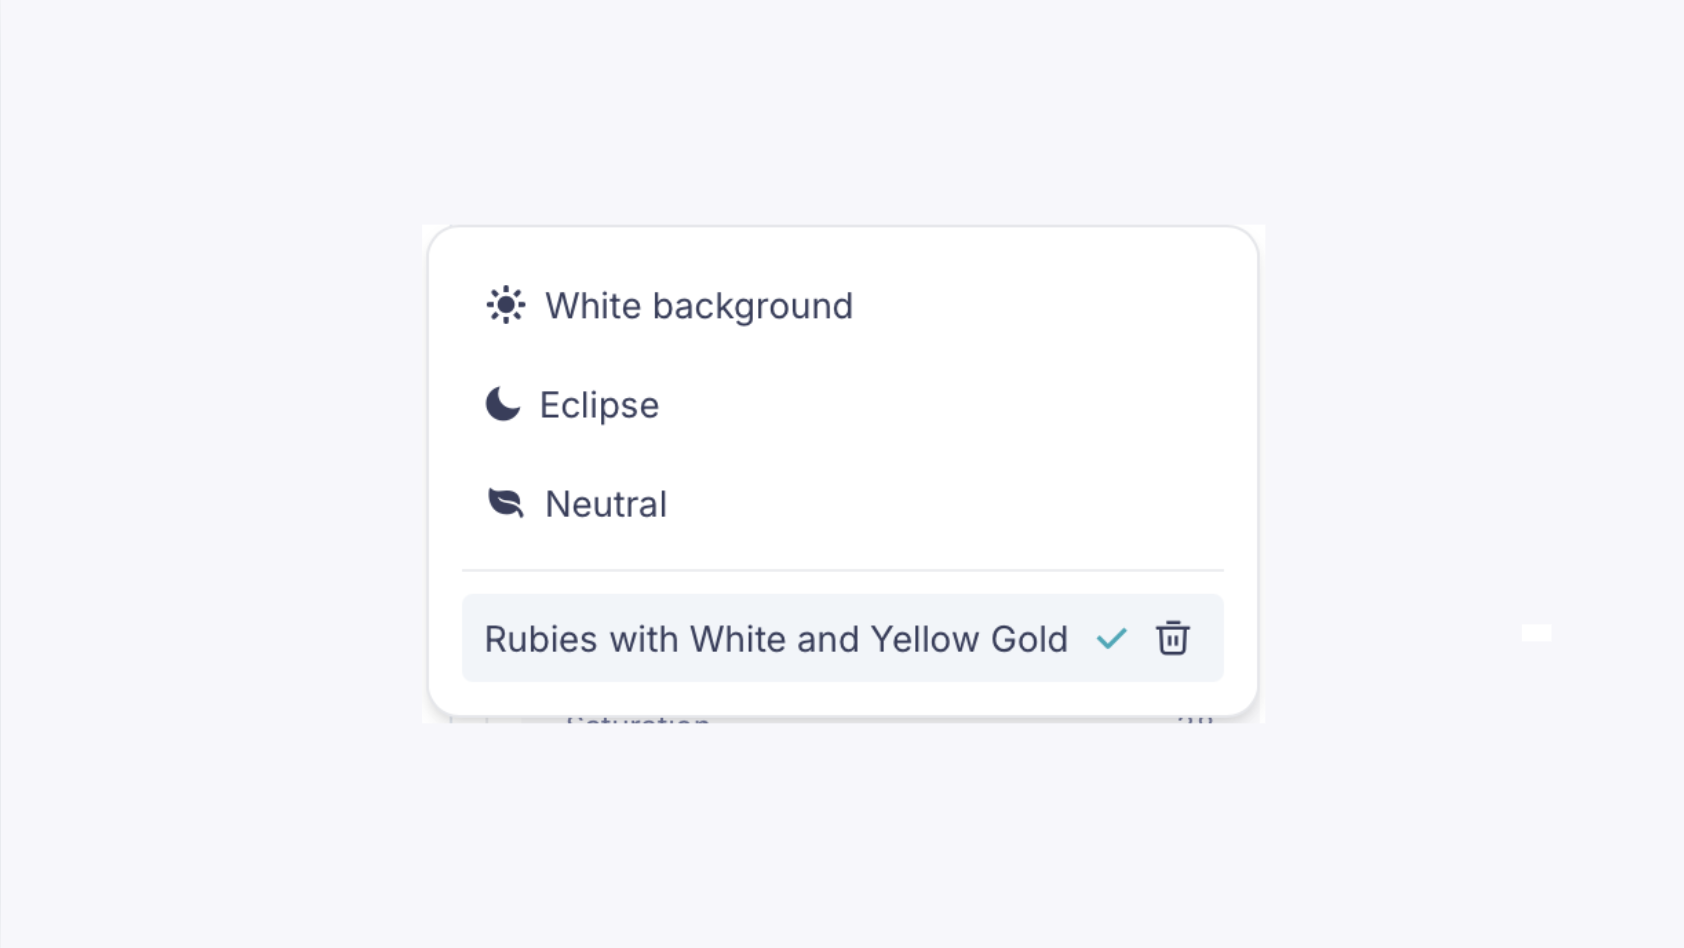
Task: Click the small white rectangle at far right
Action: (1536, 632)
